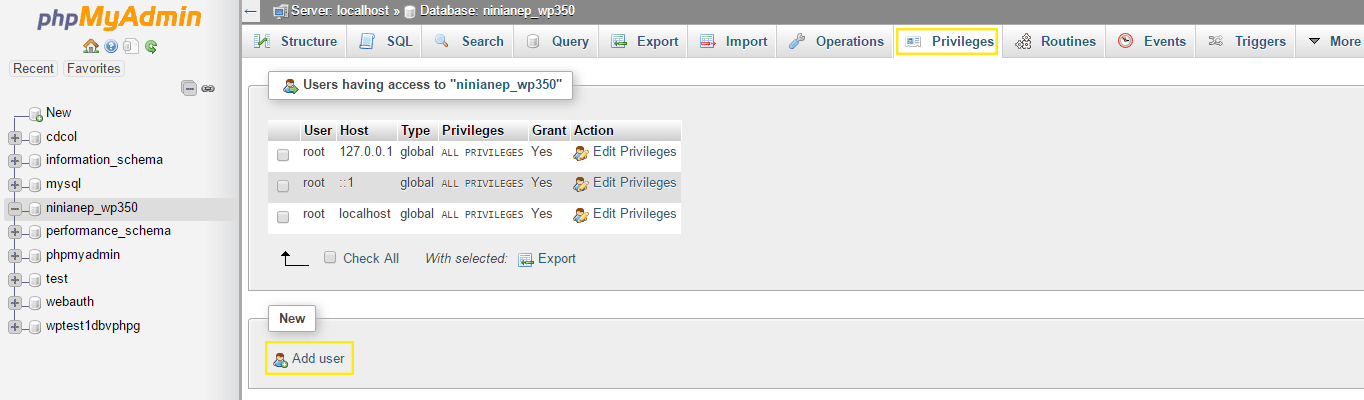Collapse the ninianep_wp350 database node
The image size is (1364, 400).
[x=15, y=208]
